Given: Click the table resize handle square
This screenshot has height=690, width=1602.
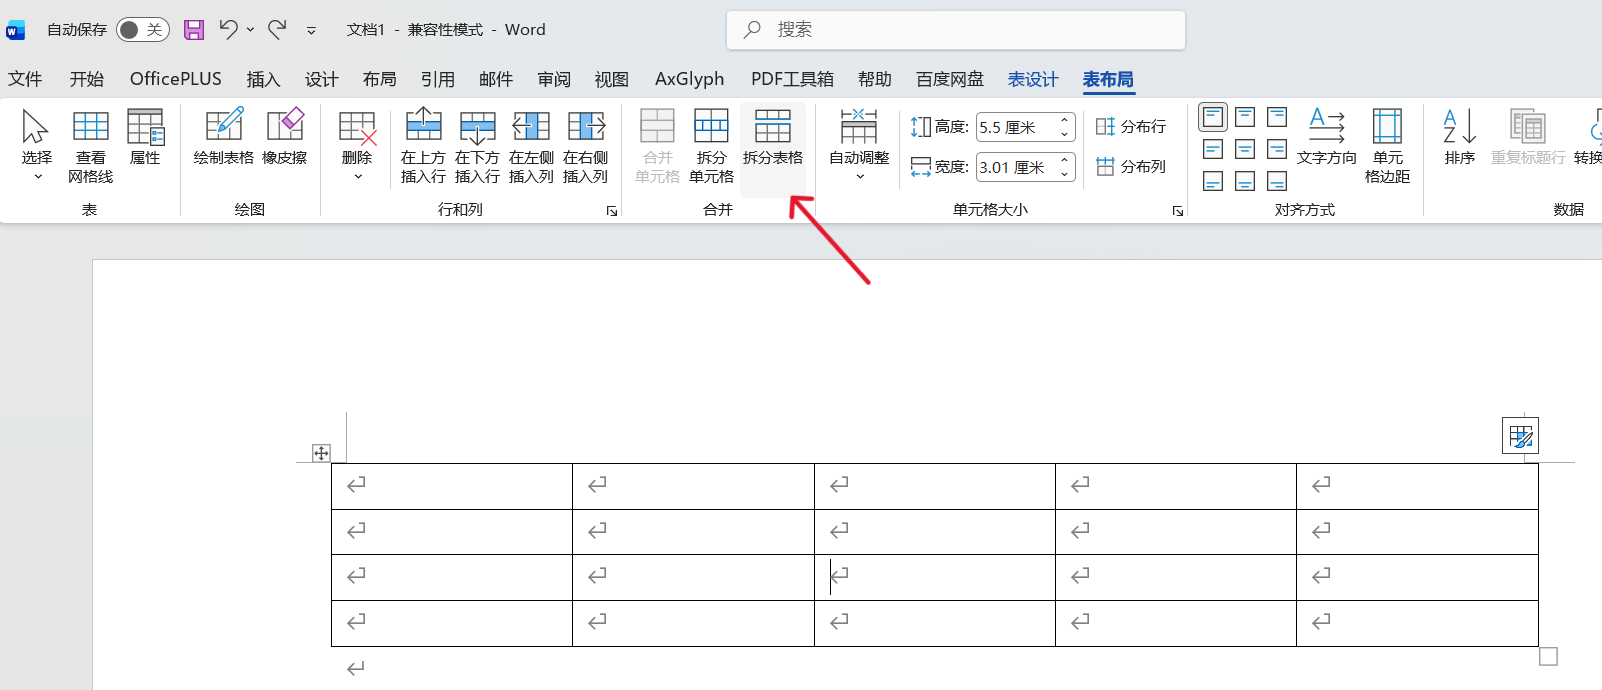Looking at the screenshot, I should 1549,656.
